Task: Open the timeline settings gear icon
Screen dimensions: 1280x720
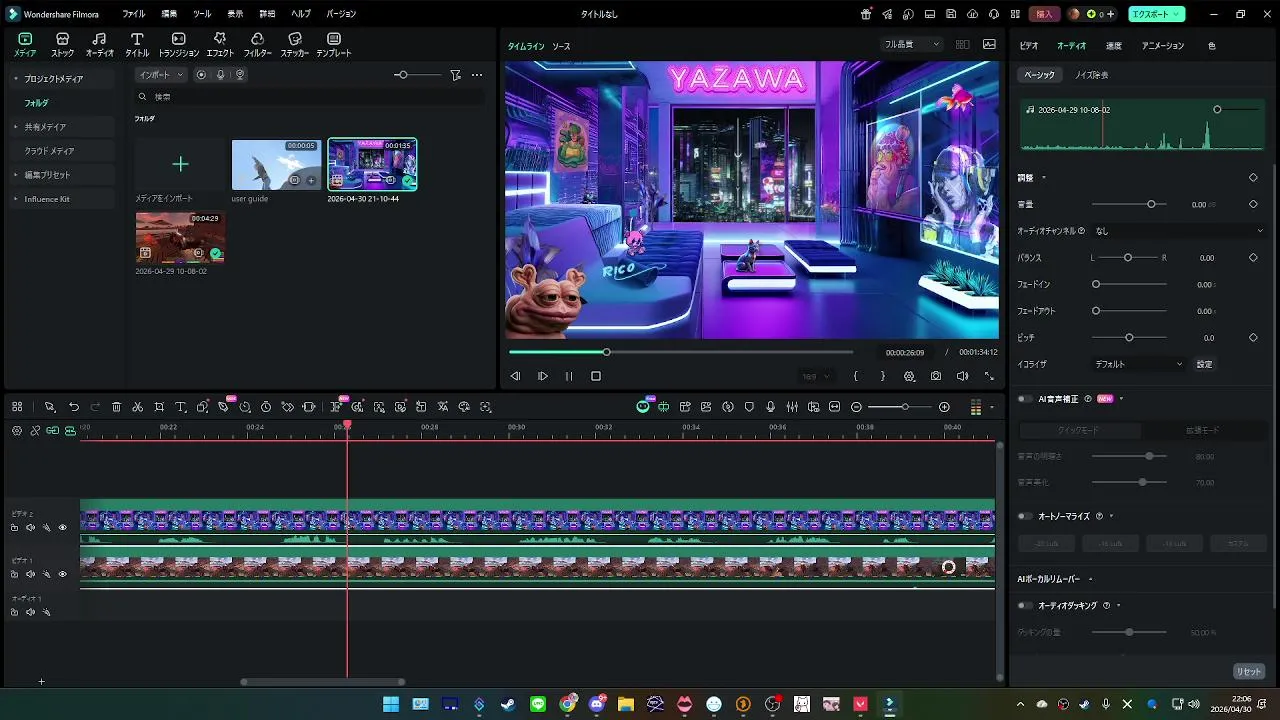Action: click(17, 430)
